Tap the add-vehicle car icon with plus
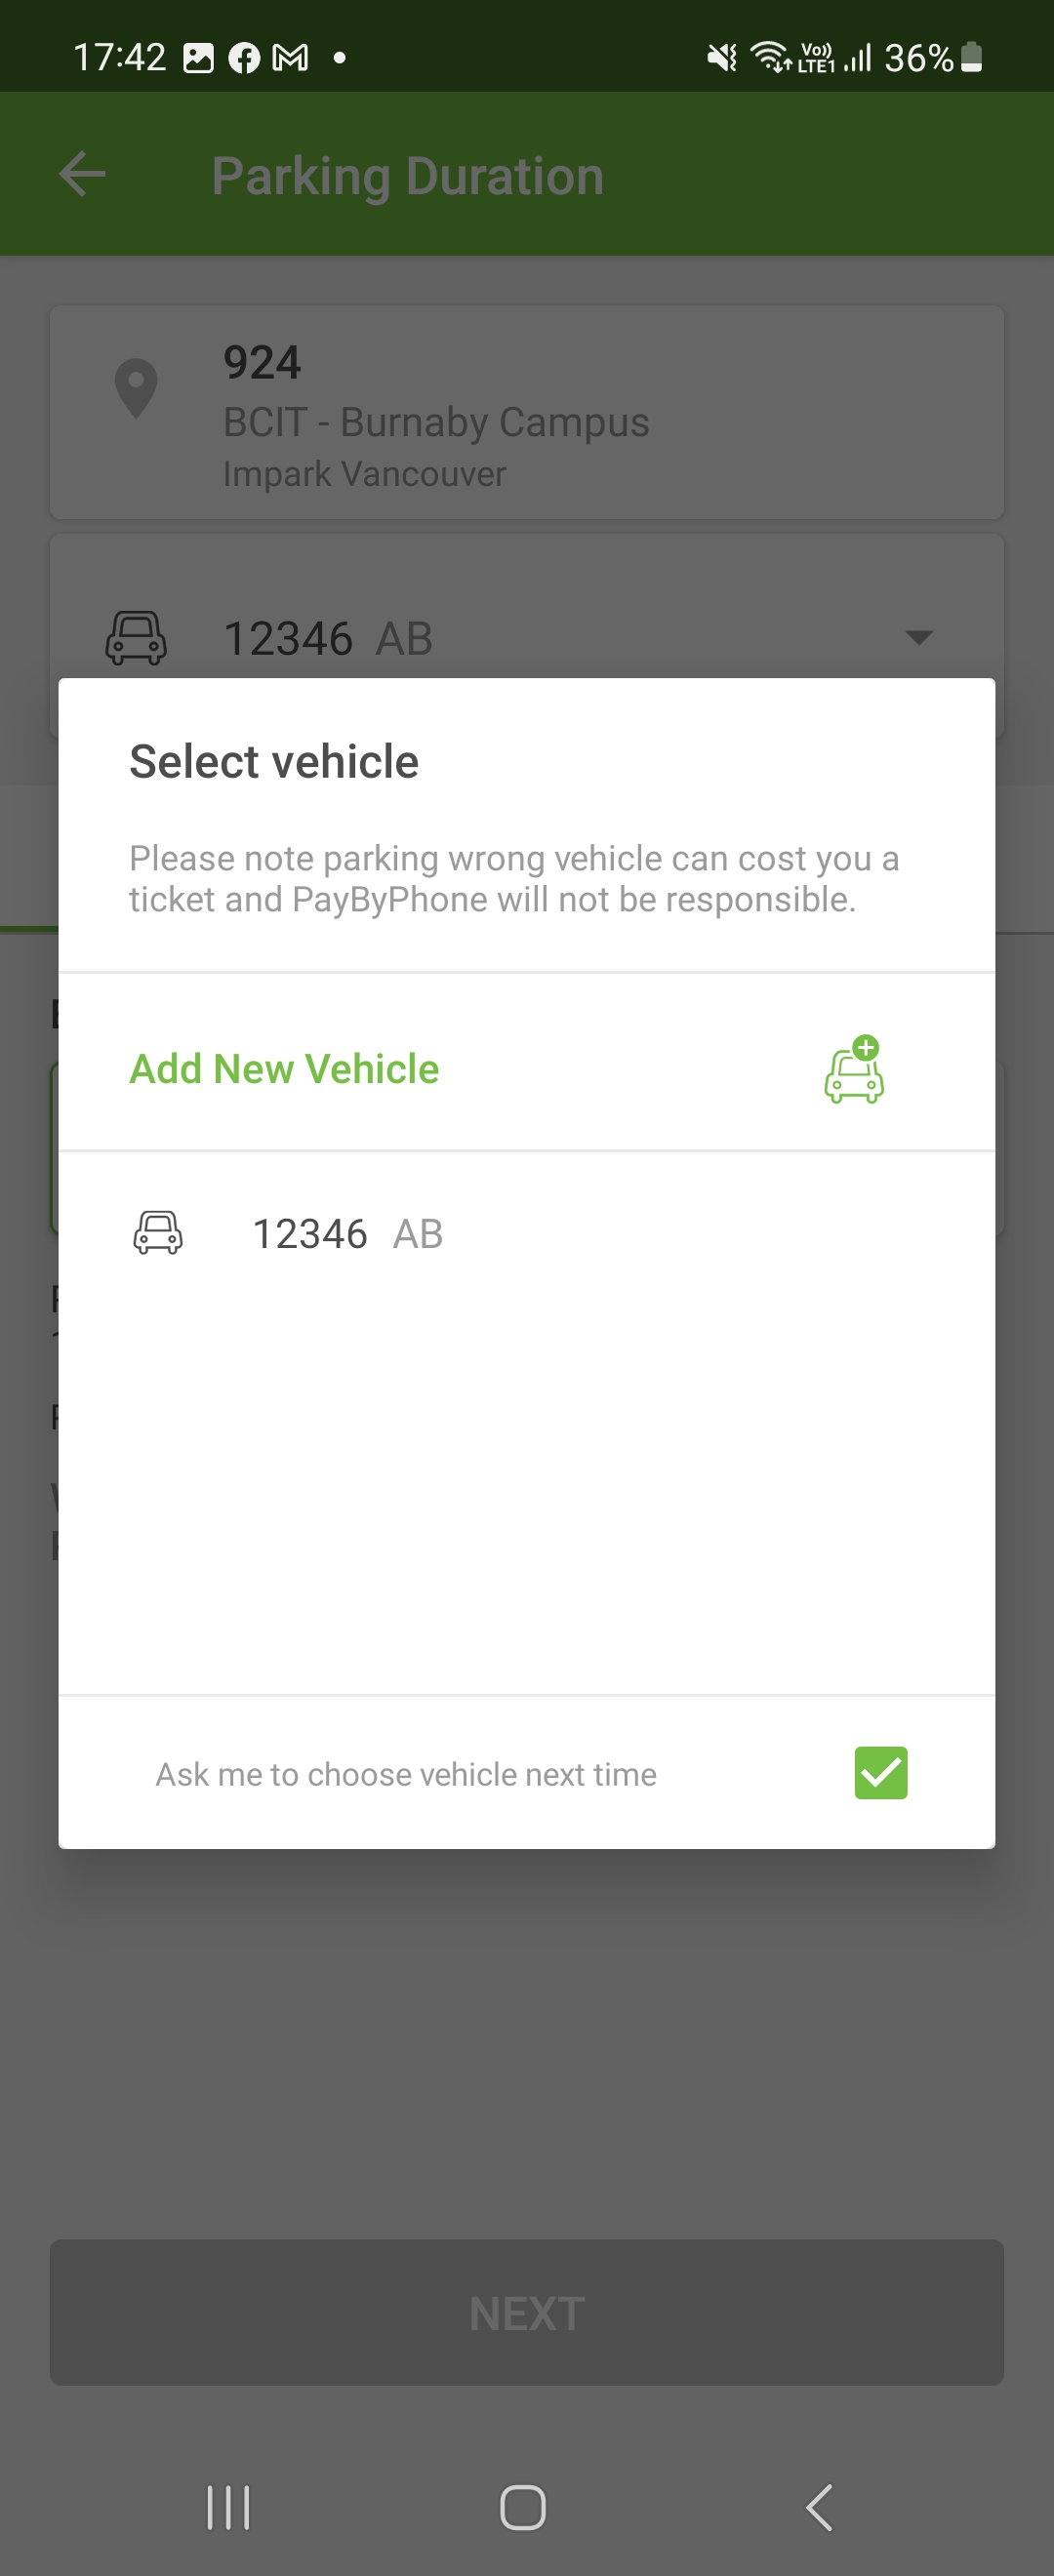This screenshot has height=2576, width=1054. [x=853, y=1069]
